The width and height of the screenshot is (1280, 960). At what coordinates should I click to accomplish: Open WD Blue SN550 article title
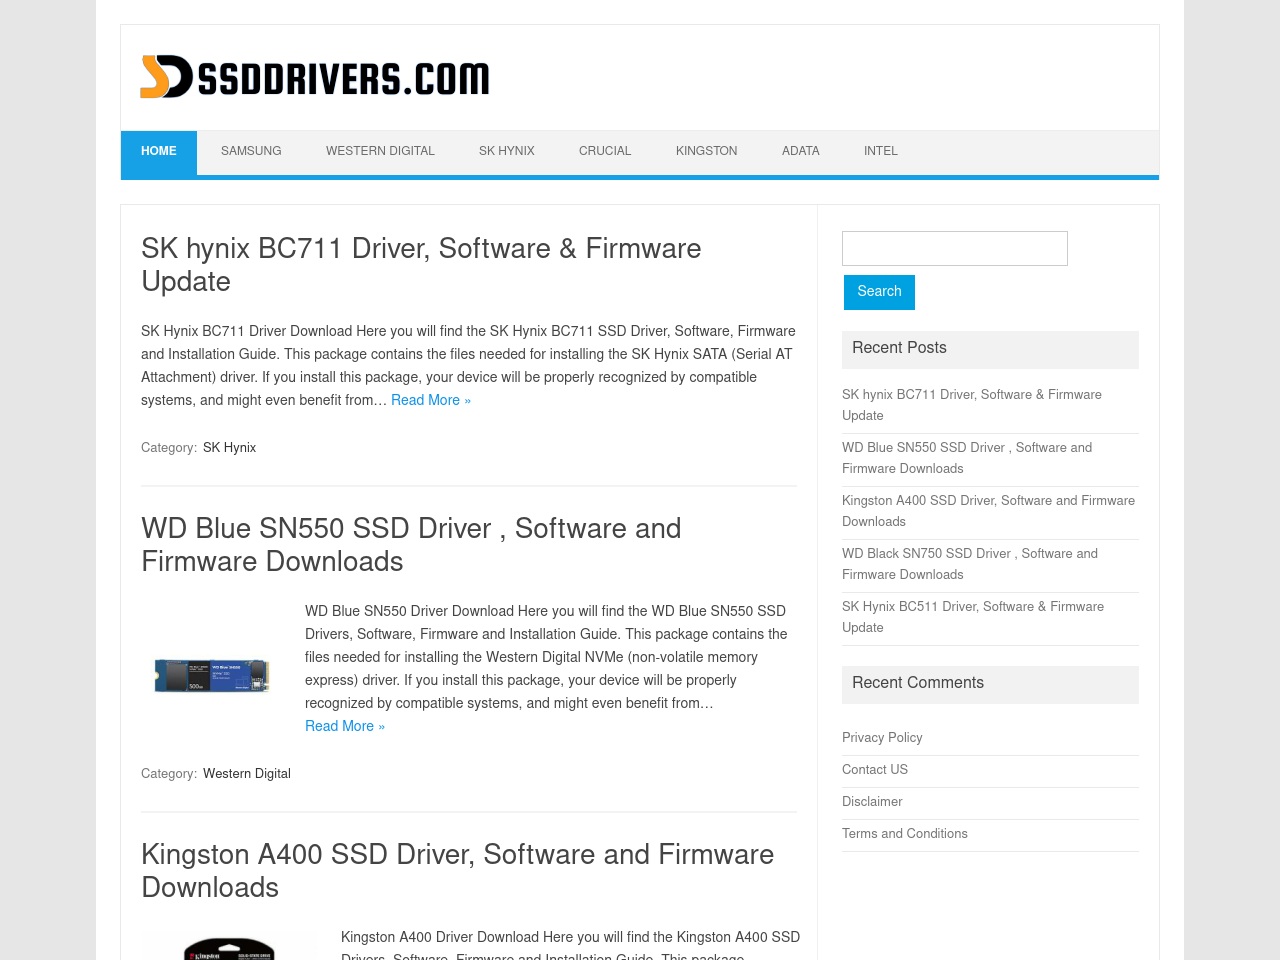(411, 546)
